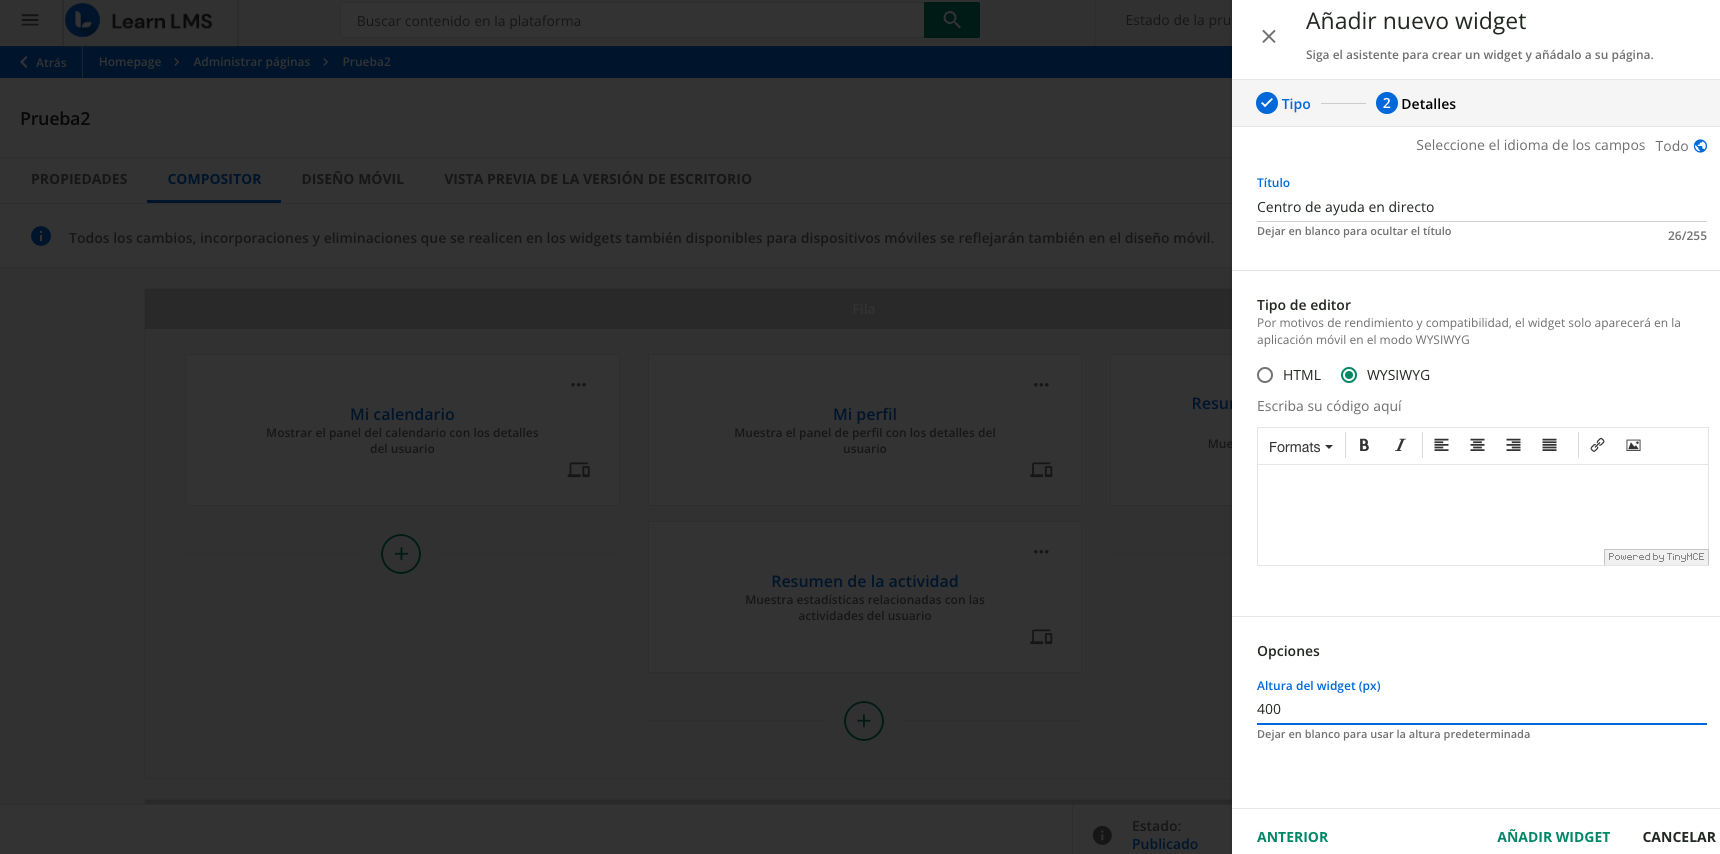Click the CANCELAR button
The height and width of the screenshot is (854, 1720).
tap(1679, 837)
